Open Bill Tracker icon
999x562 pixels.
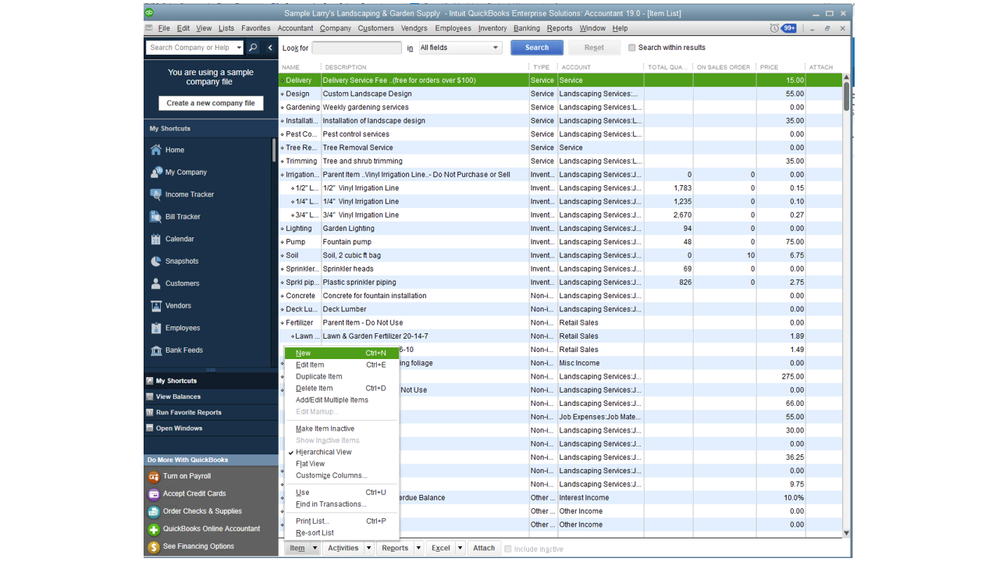[155, 217]
